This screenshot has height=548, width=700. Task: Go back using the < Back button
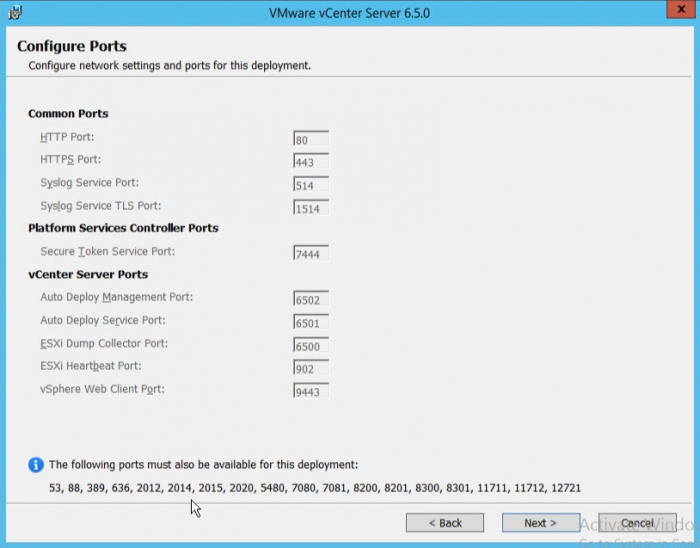(445, 523)
